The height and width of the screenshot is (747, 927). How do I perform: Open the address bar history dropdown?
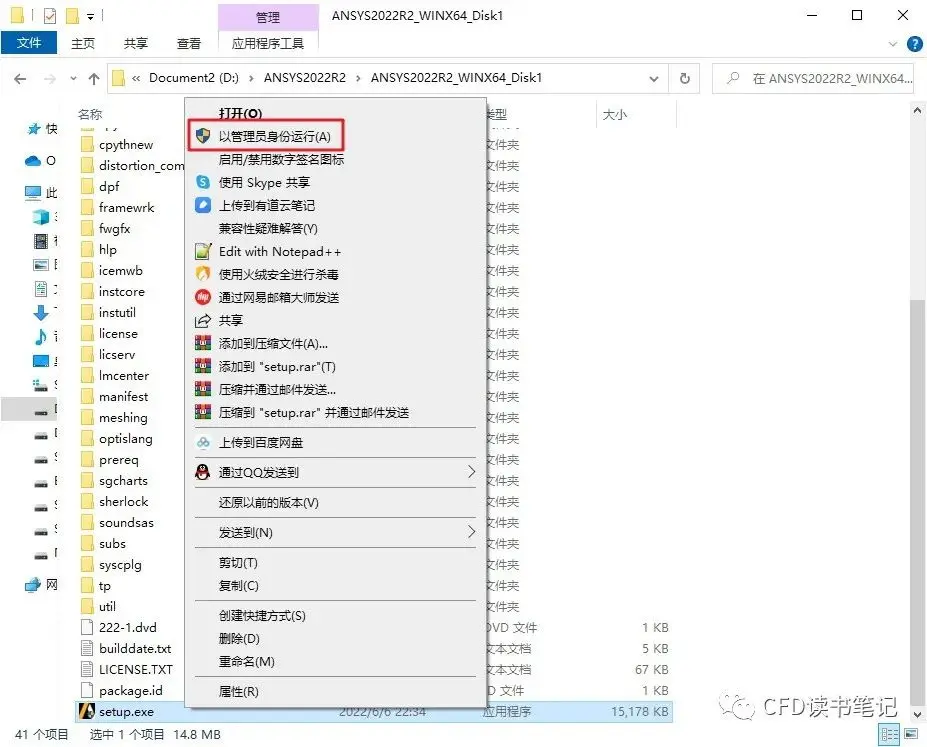(654, 79)
